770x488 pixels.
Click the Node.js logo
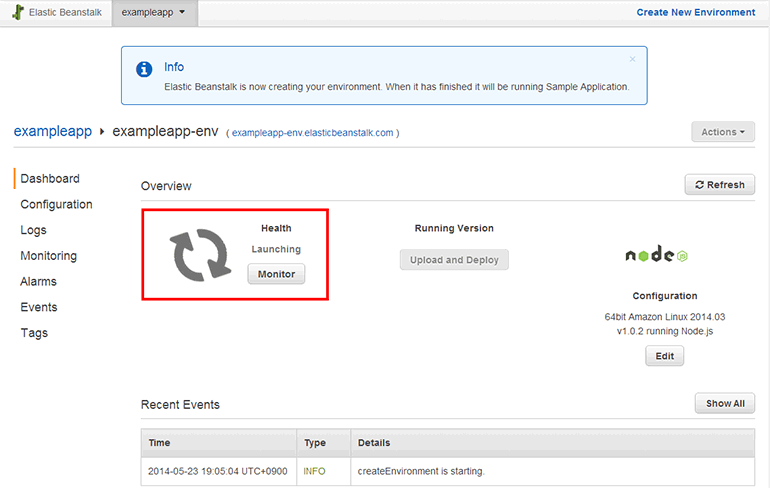[656, 255]
